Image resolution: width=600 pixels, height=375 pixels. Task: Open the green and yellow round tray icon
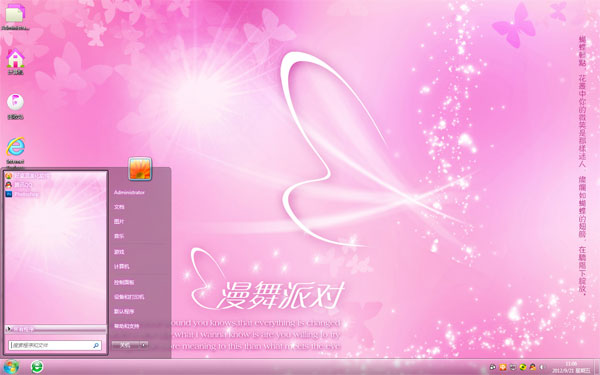tap(523, 367)
